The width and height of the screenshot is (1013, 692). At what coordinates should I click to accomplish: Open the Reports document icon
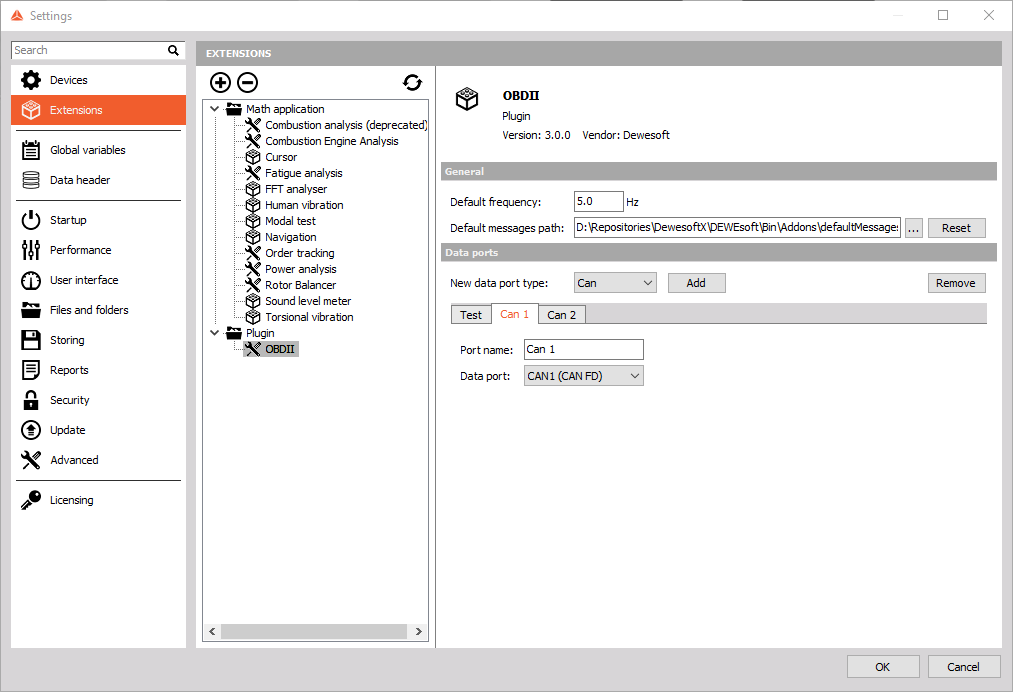30,370
